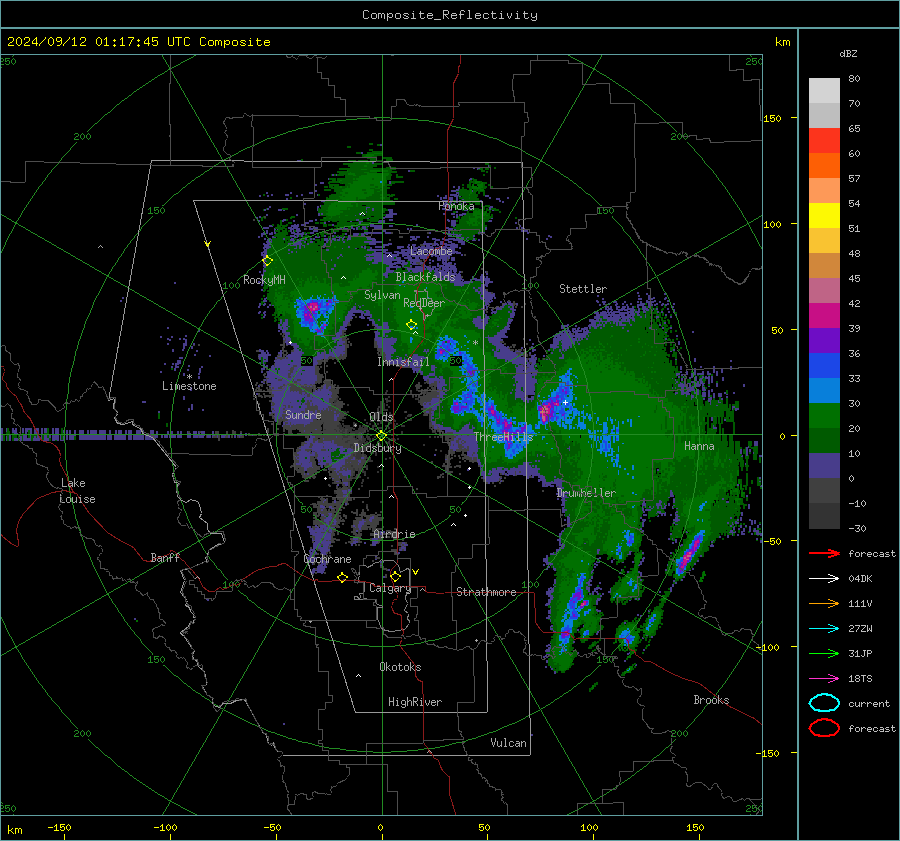The image size is (900, 841).
Task: Click the Didsbury city label
Action: tap(377, 448)
